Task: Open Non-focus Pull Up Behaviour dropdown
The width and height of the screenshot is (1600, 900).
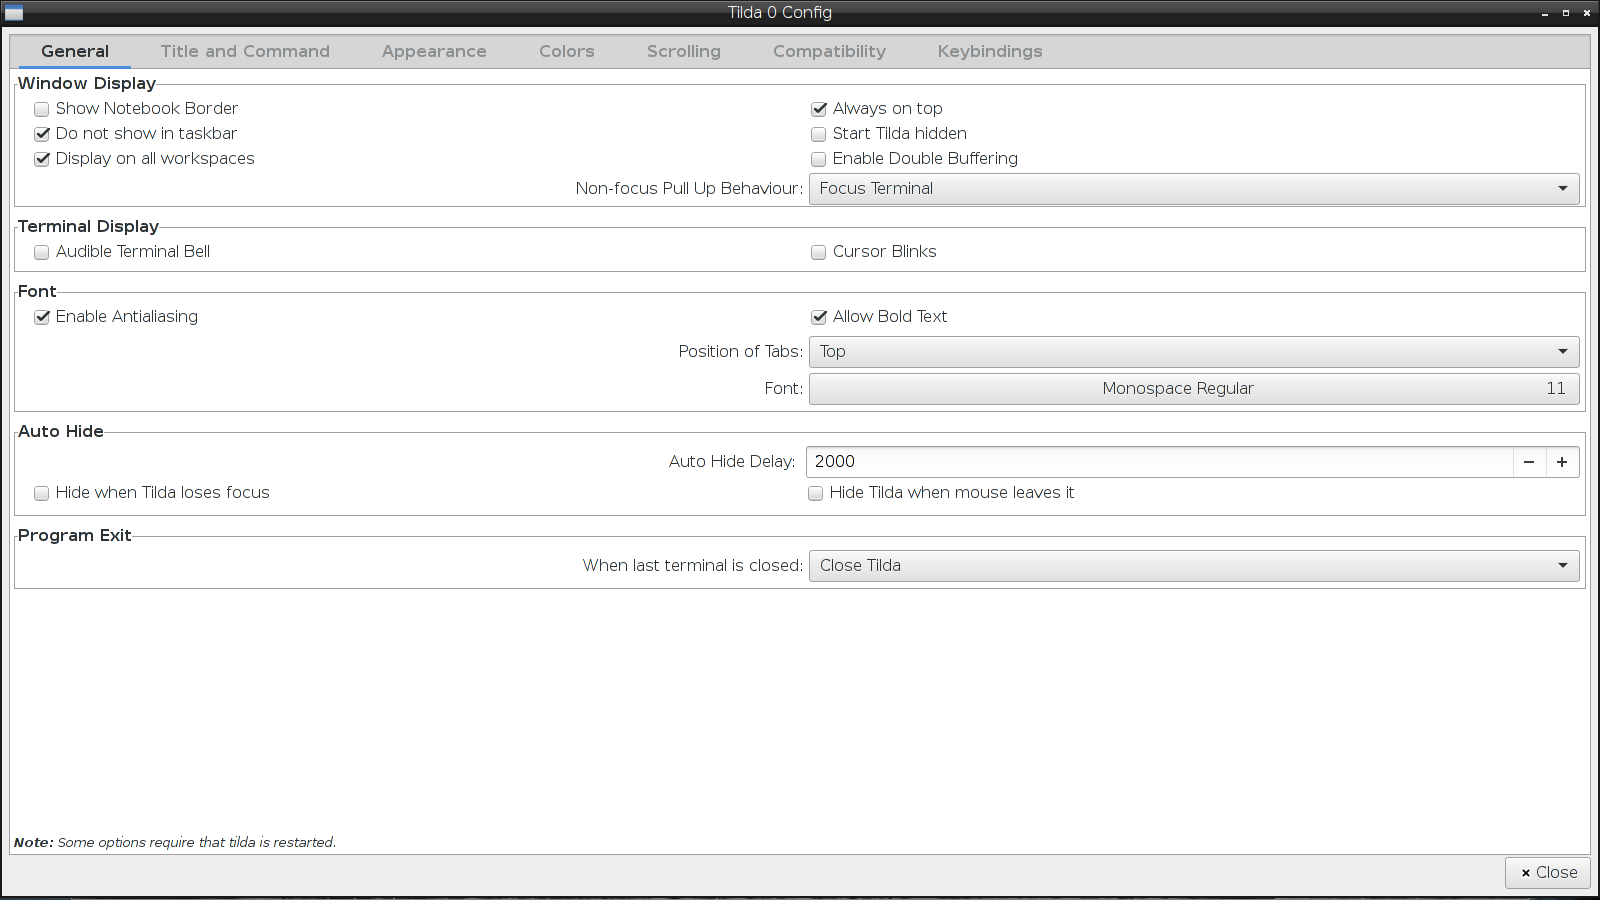Action: [x=1194, y=189]
